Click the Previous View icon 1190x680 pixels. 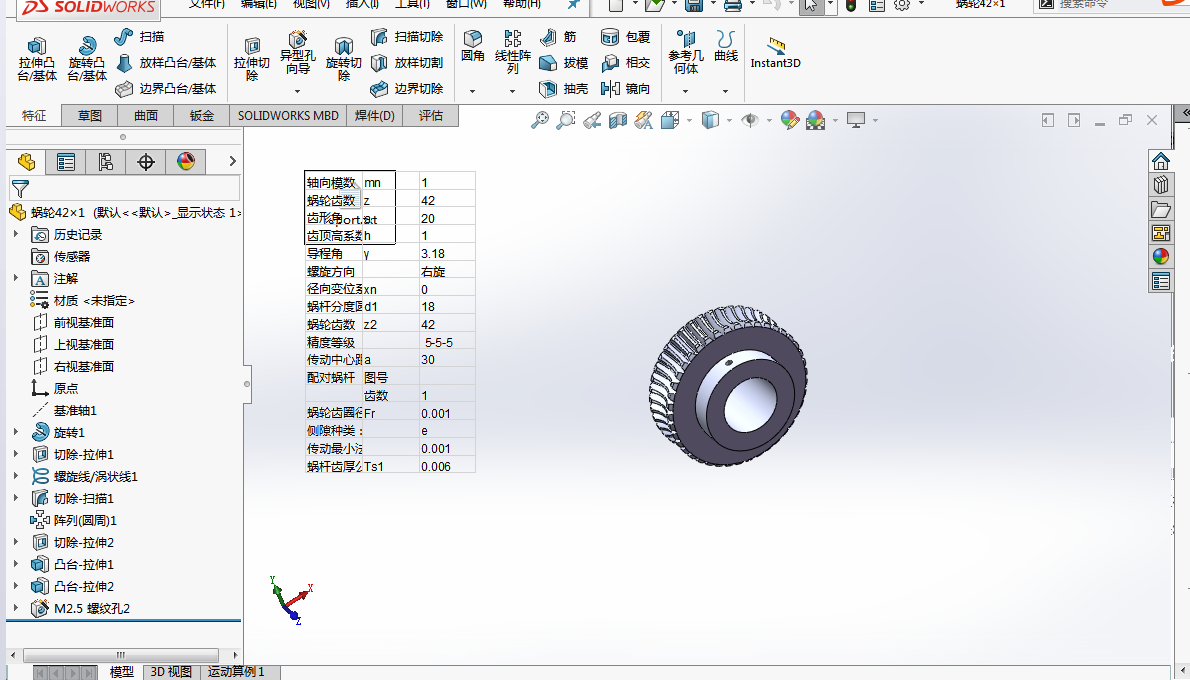click(x=592, y=120)
